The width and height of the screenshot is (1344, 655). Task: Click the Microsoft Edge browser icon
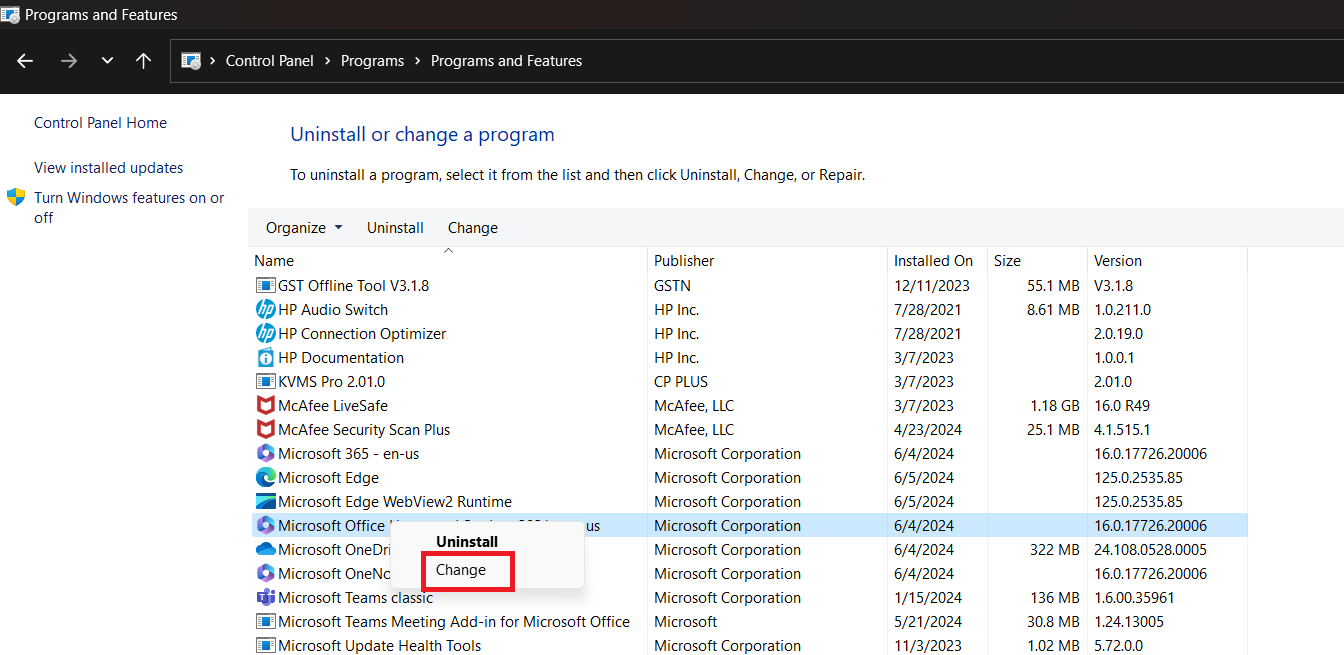coord(265,478)
